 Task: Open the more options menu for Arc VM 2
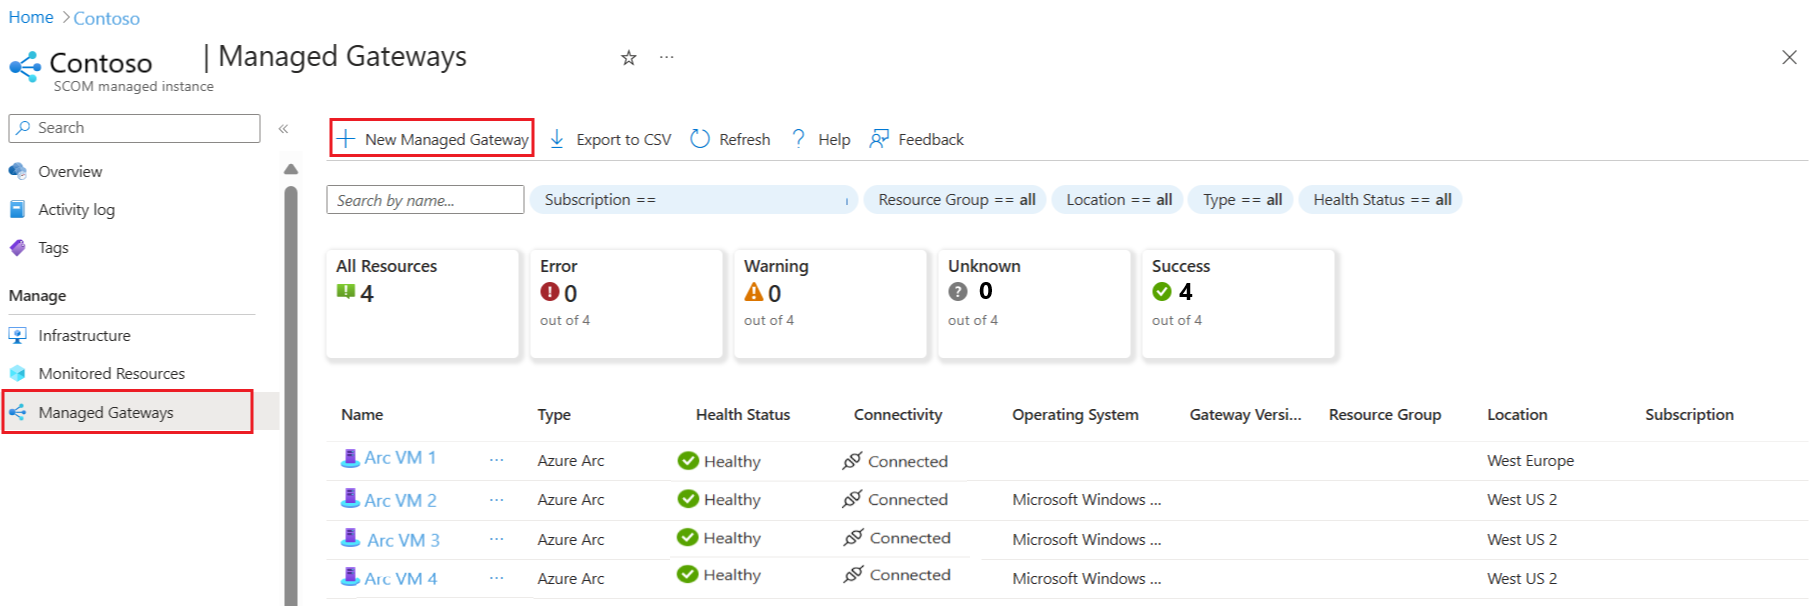pos(496,499)
